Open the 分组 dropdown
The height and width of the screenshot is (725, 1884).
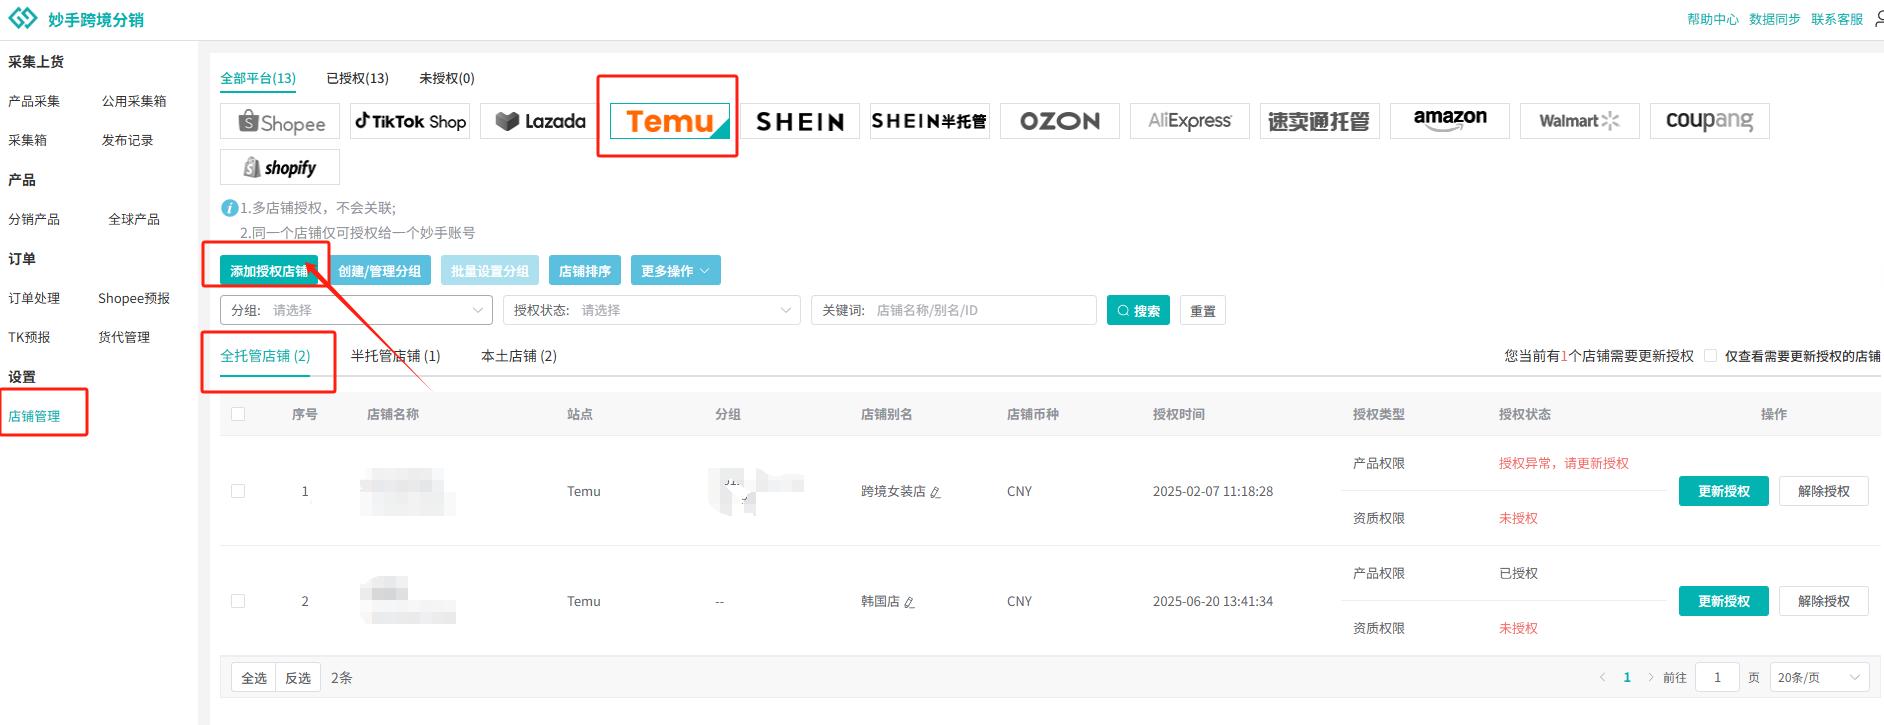pos(357,310)
